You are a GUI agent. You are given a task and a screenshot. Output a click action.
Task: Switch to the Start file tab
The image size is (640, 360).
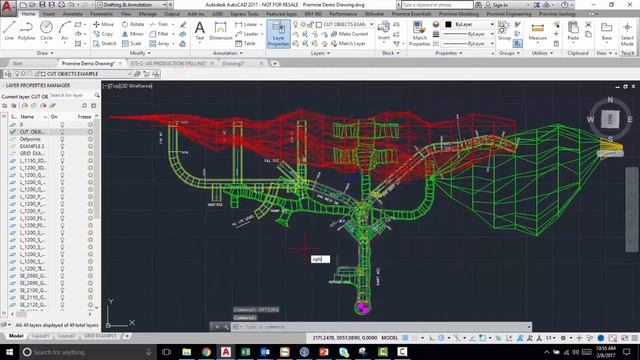coord(18,63)
